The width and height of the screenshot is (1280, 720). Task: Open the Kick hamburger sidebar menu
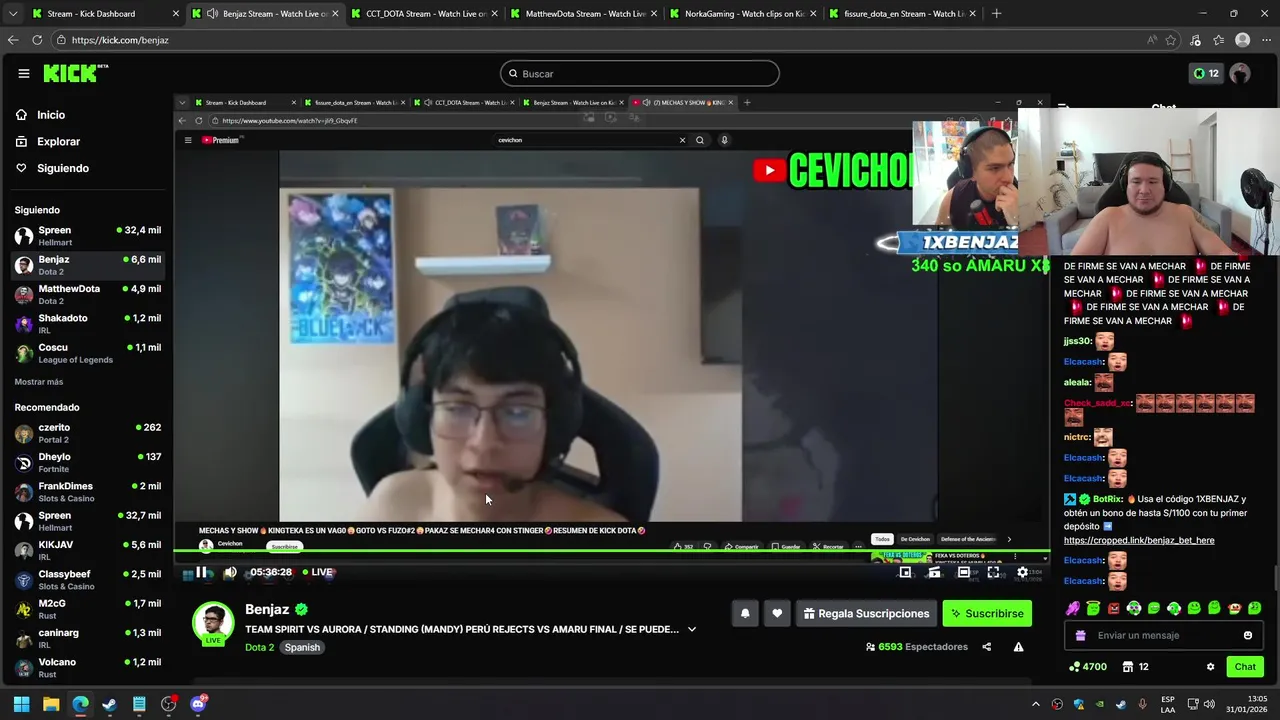point(23,73)
